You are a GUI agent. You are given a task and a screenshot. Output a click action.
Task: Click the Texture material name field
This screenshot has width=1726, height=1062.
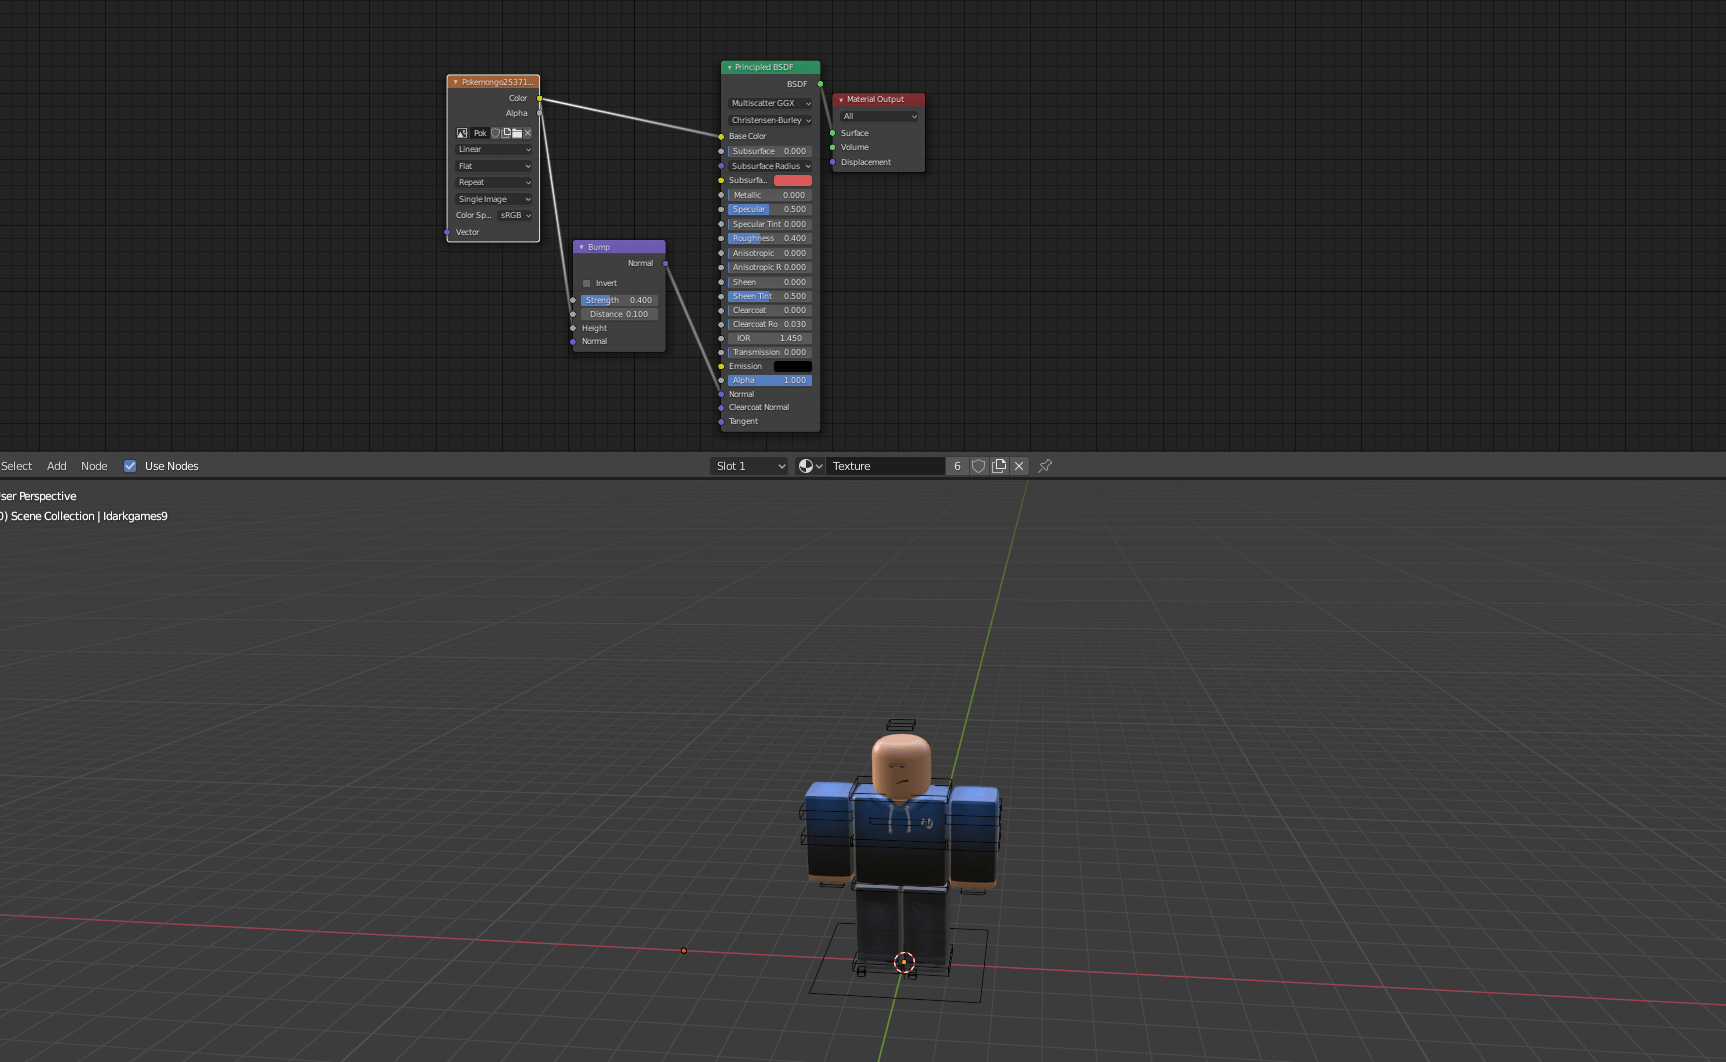click(x=884, y=466)
